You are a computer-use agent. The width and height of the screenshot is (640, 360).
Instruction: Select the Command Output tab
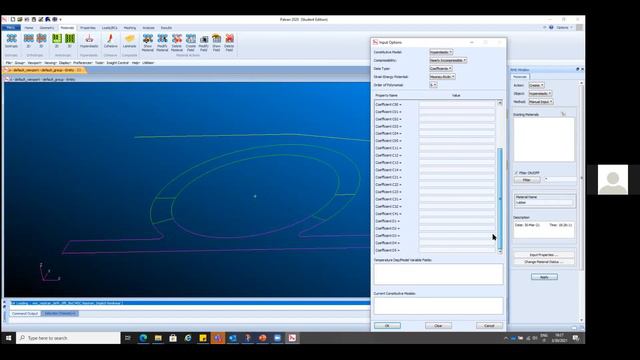pos(25,313)
